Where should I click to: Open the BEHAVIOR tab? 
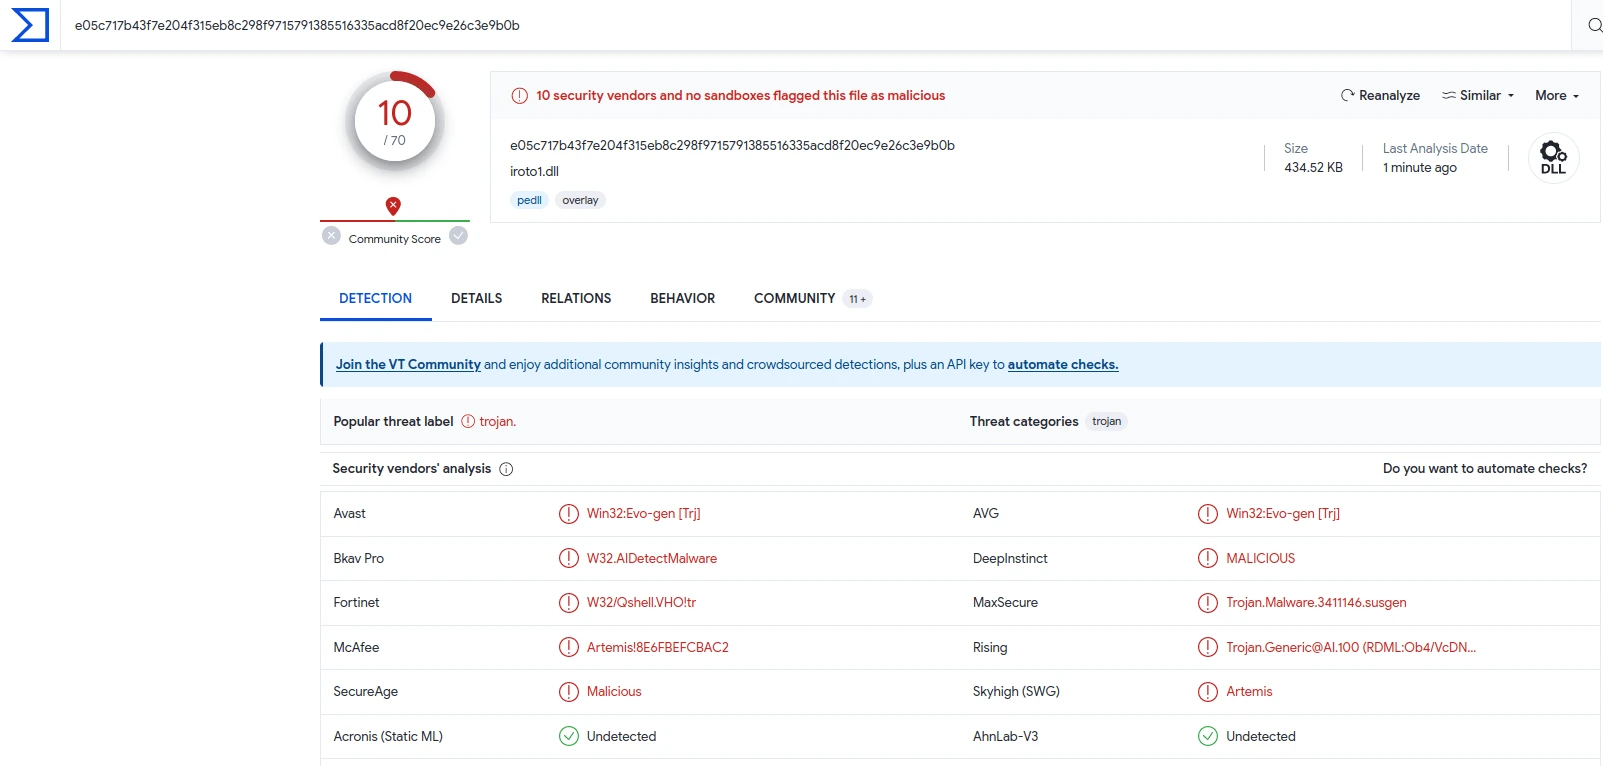(x=682, y=299)
